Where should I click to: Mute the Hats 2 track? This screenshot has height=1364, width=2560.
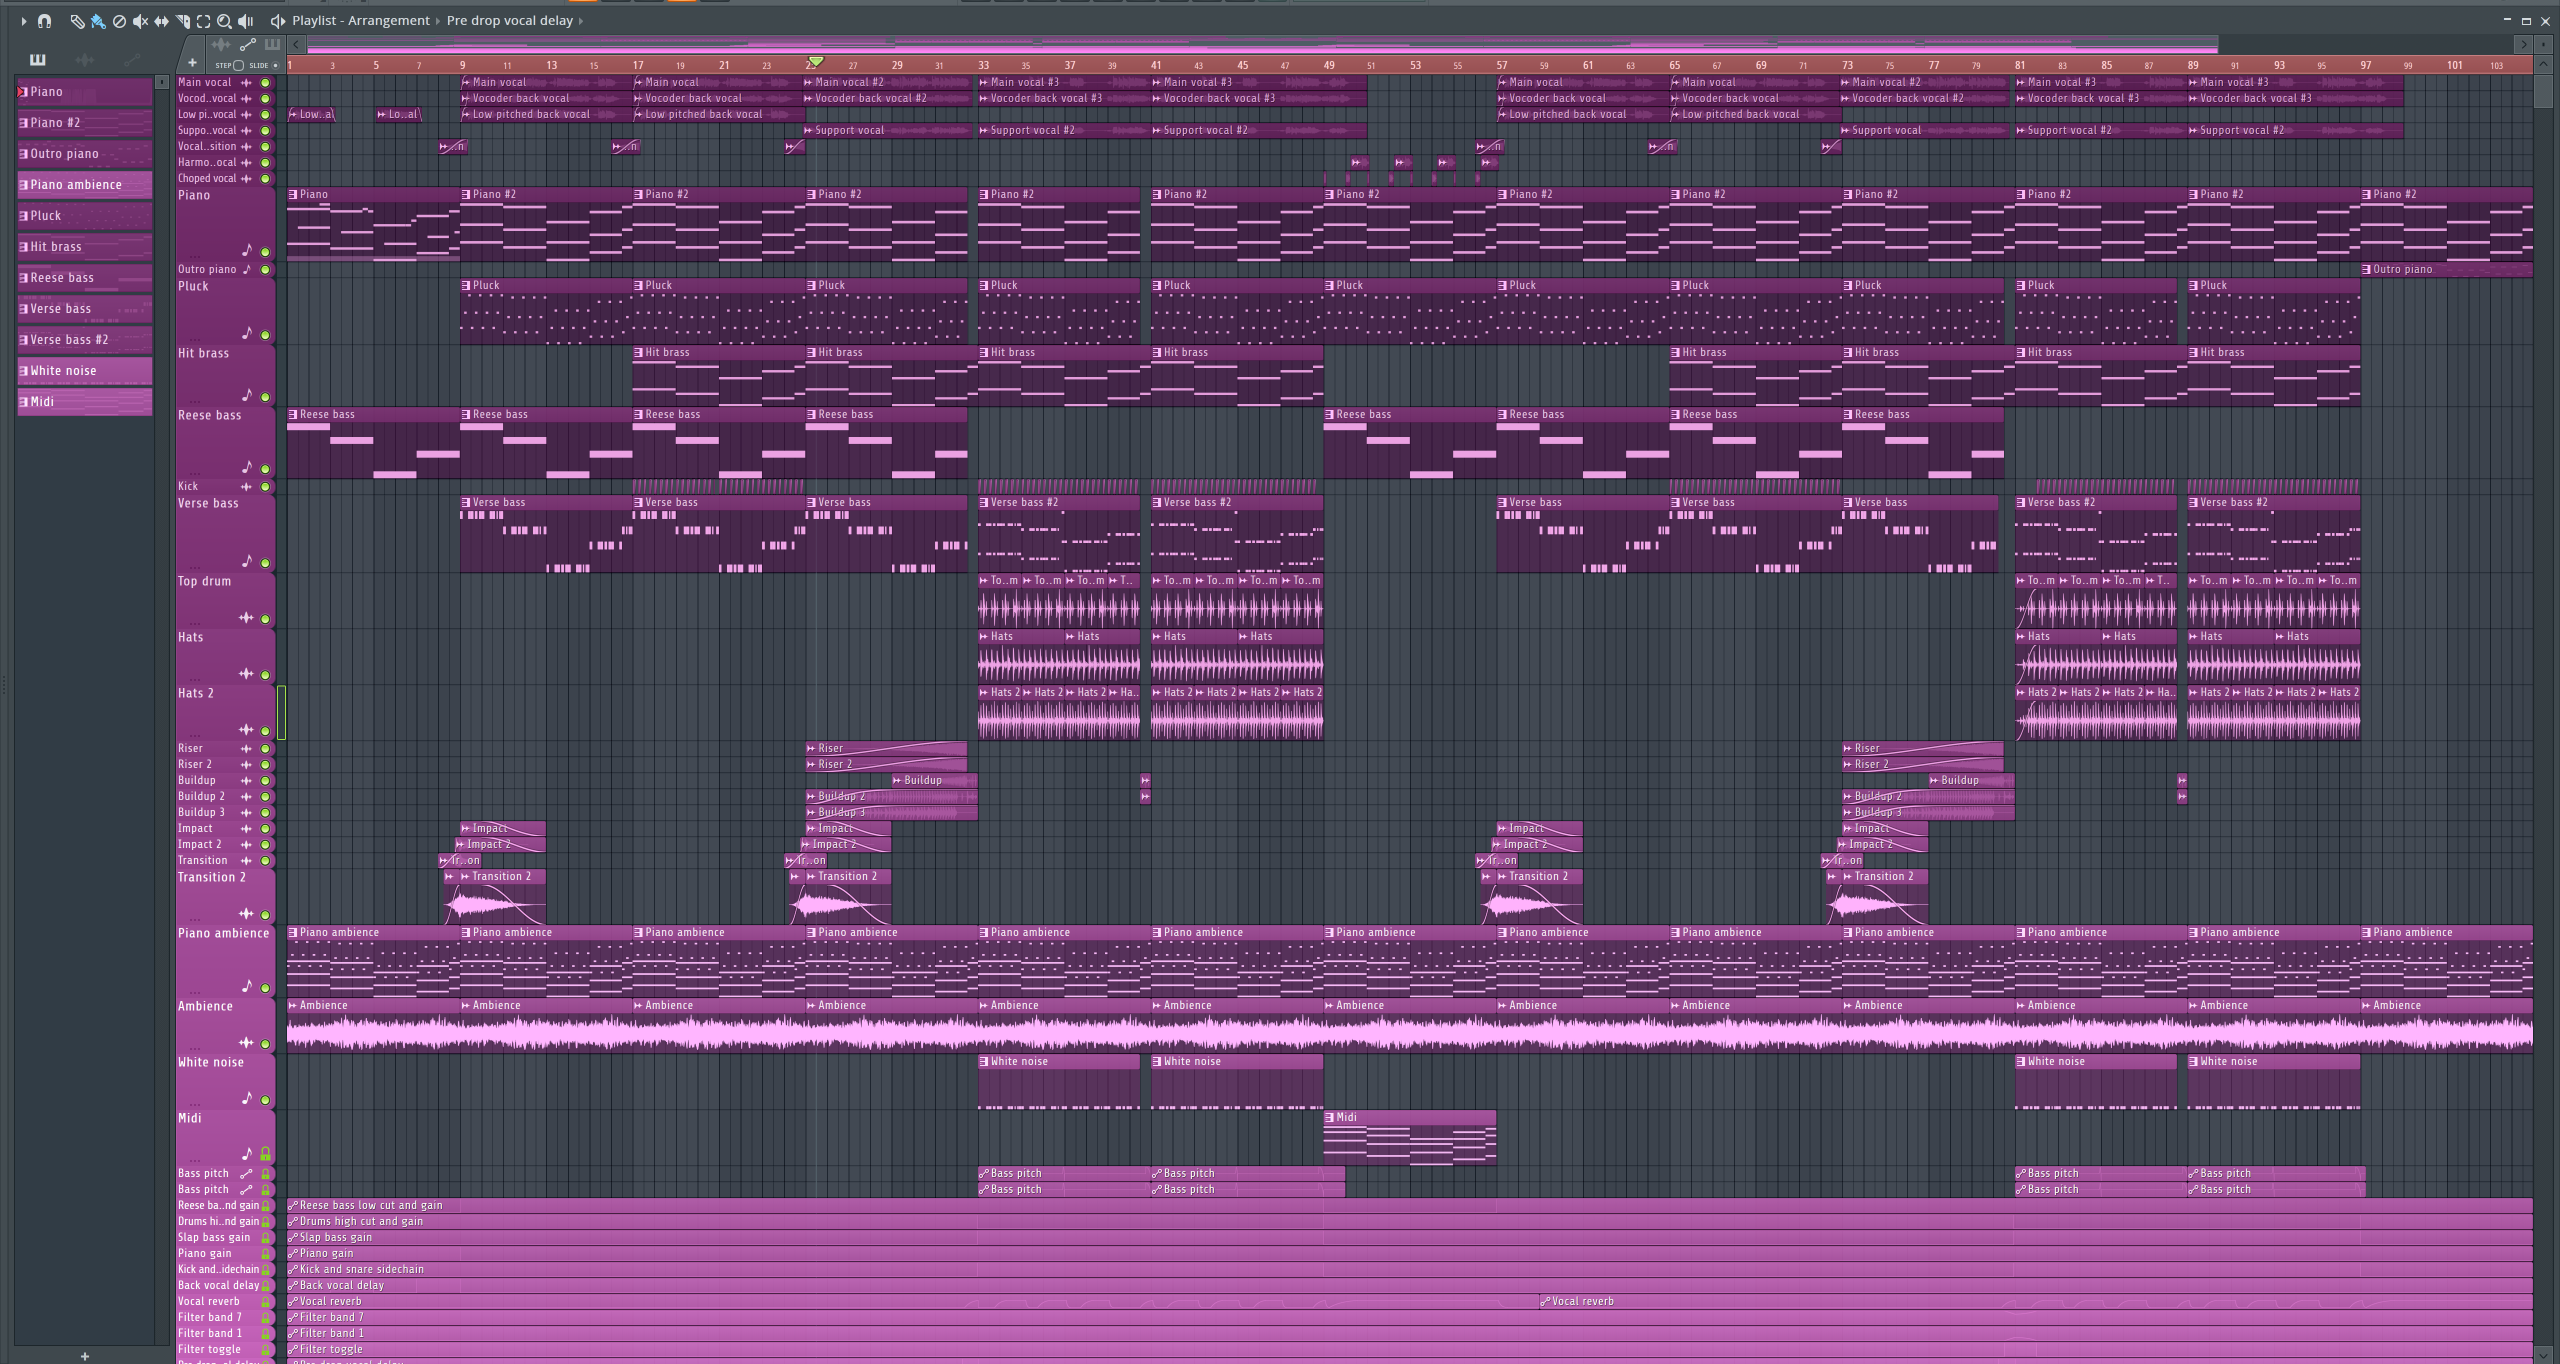click(265, 731)
